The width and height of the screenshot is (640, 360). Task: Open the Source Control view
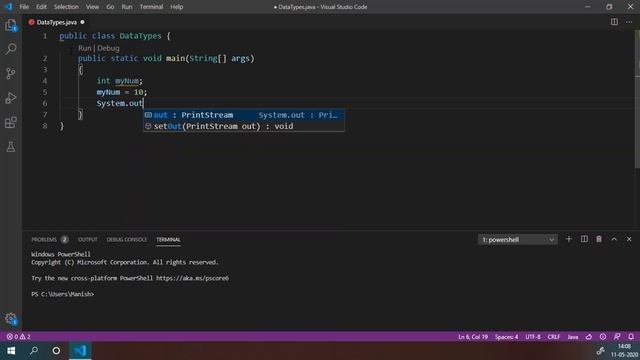pyautogui.click(x=11, y=73)
